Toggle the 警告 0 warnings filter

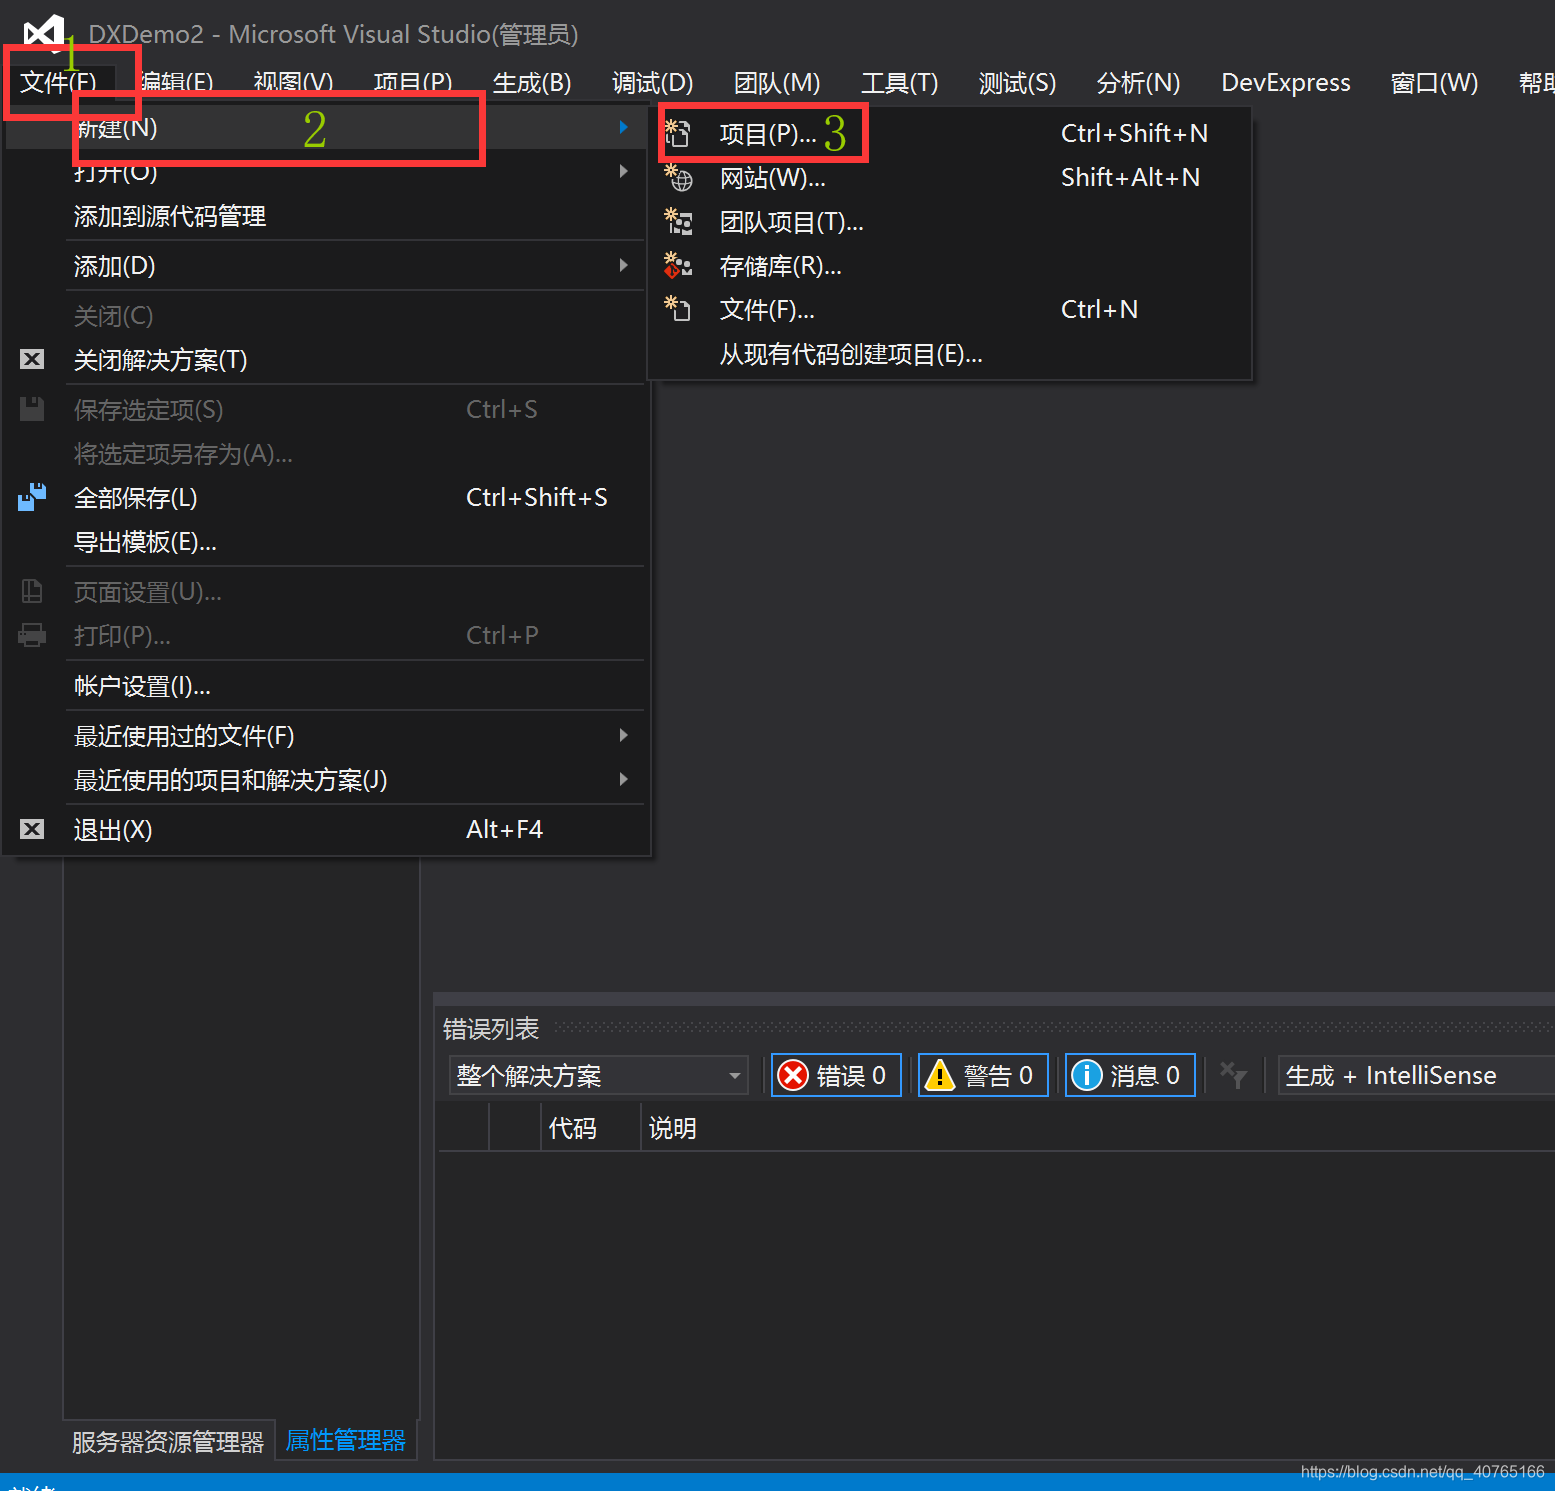pos(983,1075)
